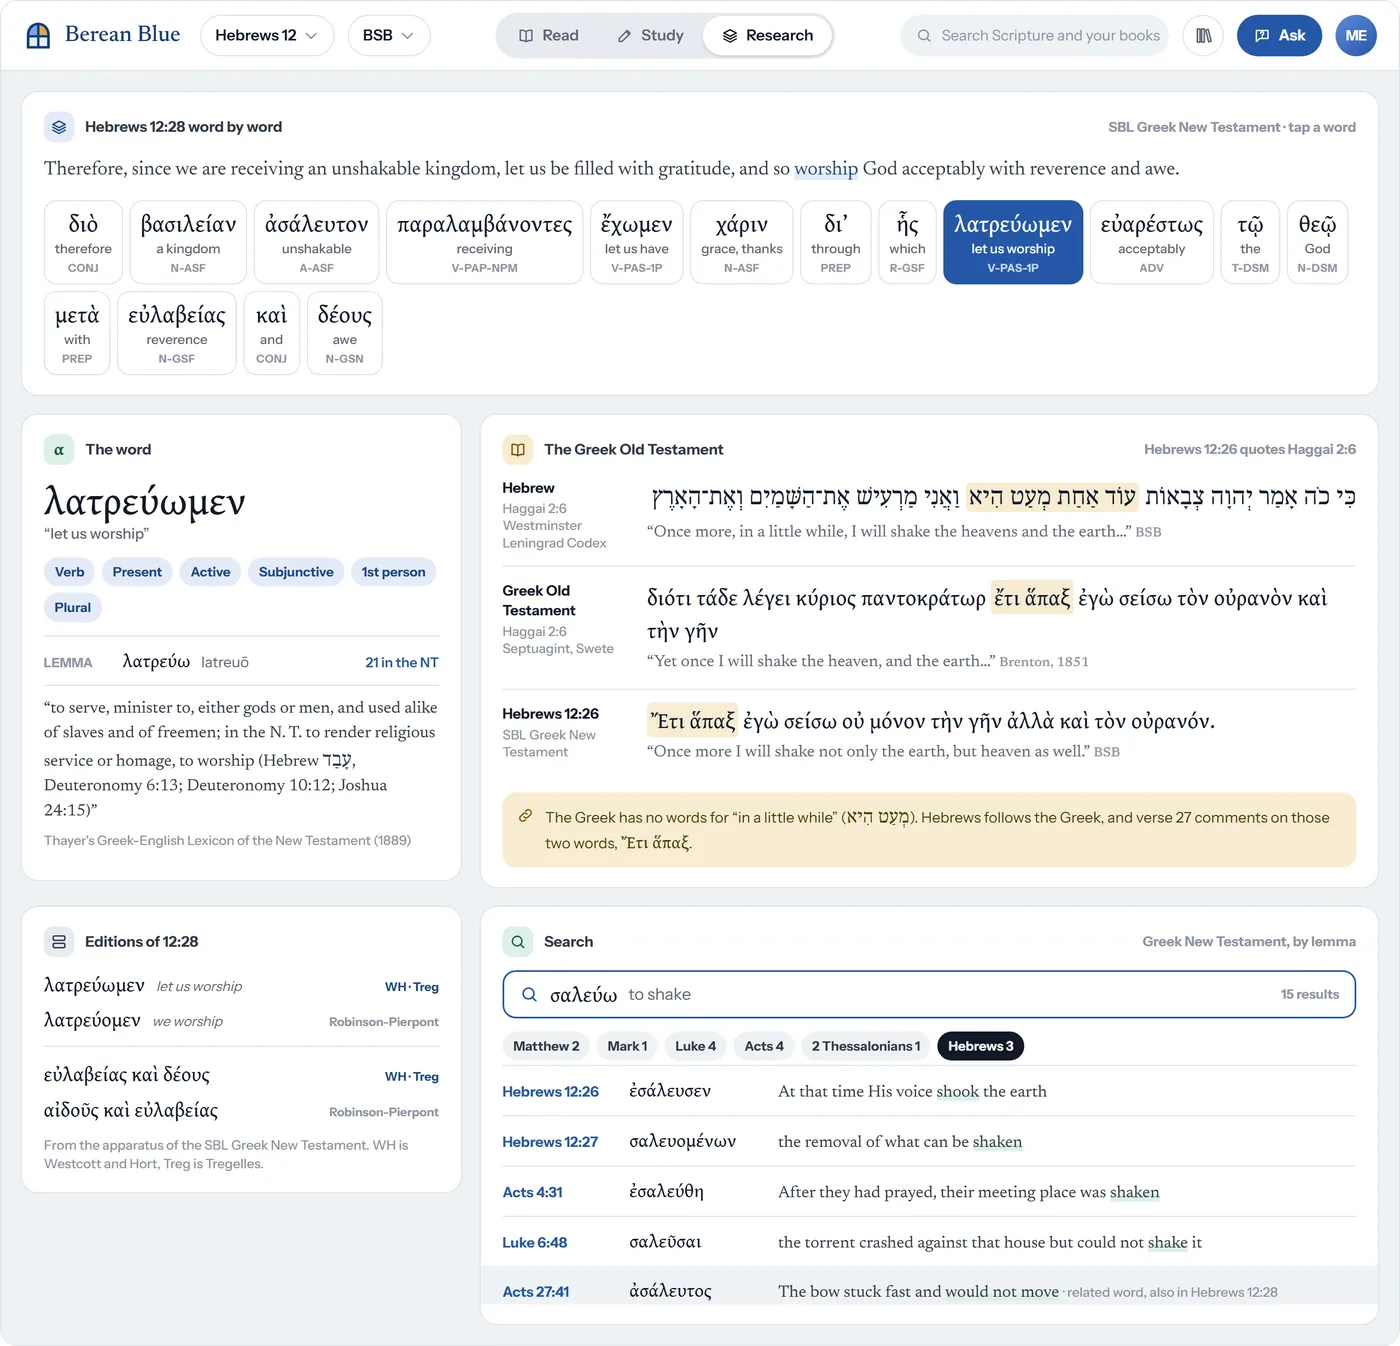Click the link icon in the yellow note
This screenshot has height=1346, width=1400.
click(x=525, y=817)
